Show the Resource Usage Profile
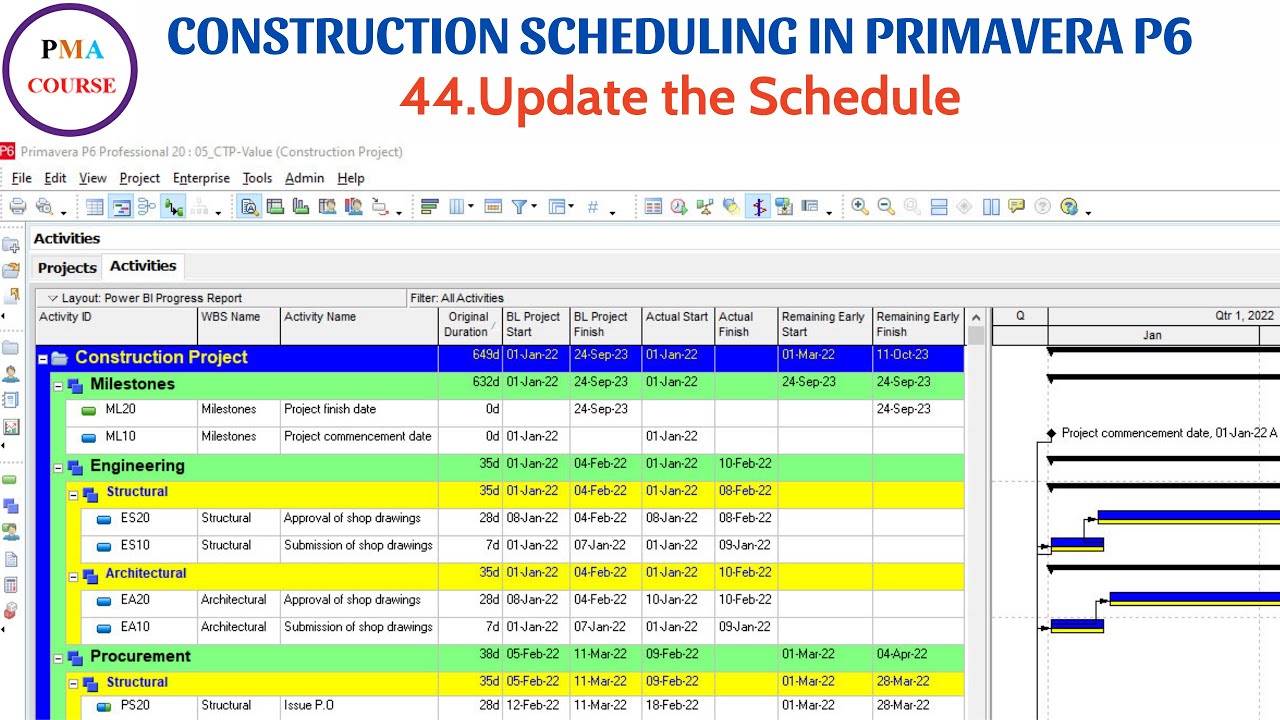 coord(353,207)
